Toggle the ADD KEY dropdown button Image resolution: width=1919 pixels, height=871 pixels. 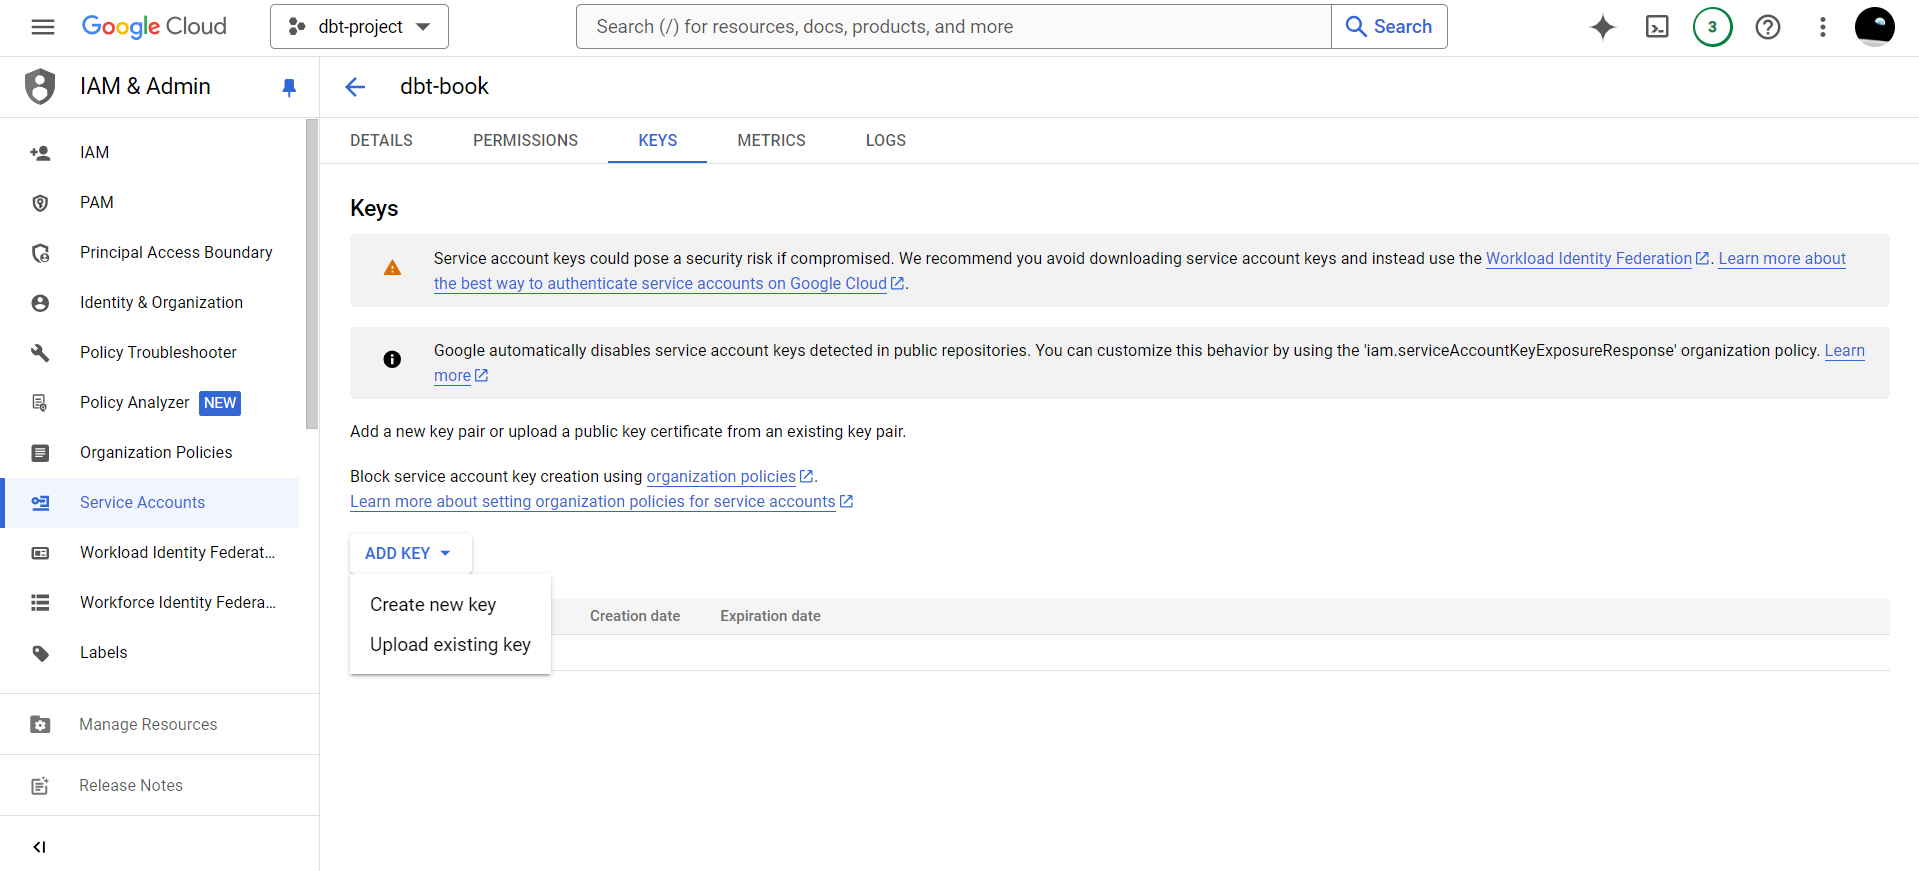point(410,554)
